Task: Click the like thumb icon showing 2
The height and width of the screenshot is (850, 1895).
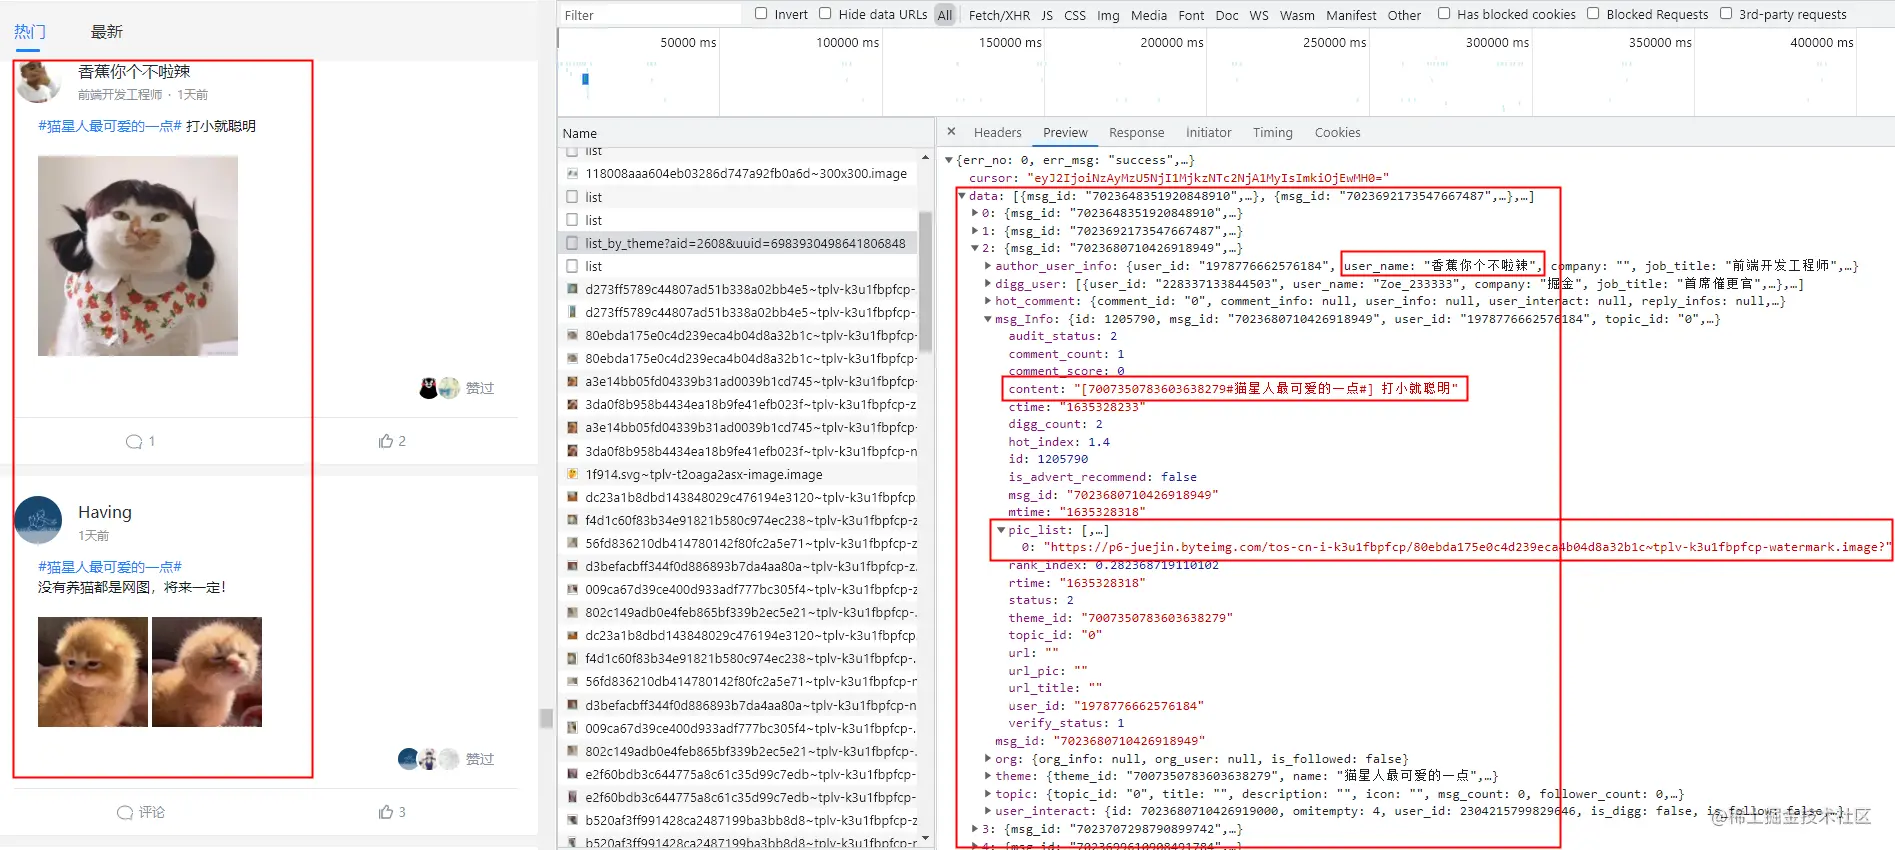Action: tap(385, 441)
